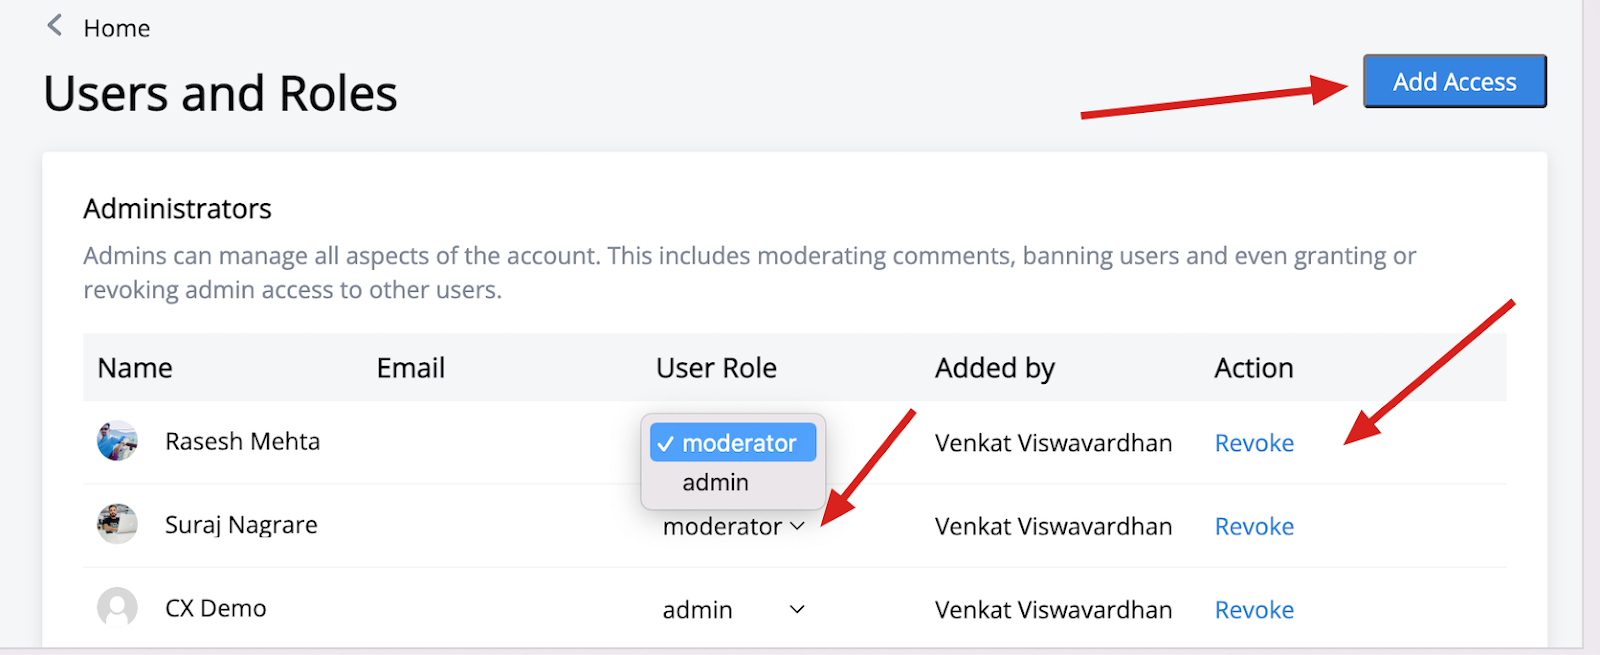
Task: Choose the checked moderator option in the dropdown
Action: 733,443
